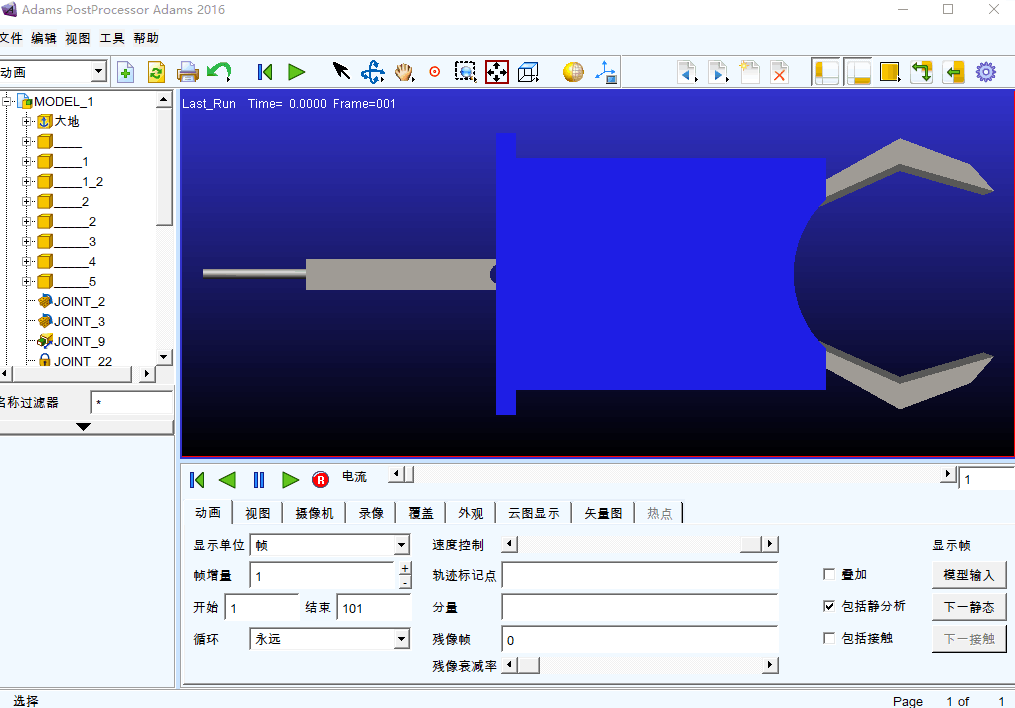Increment 帧增量 with the plus stepper
The height and width of the screenshot is (708, 1015).
(405, 568)
